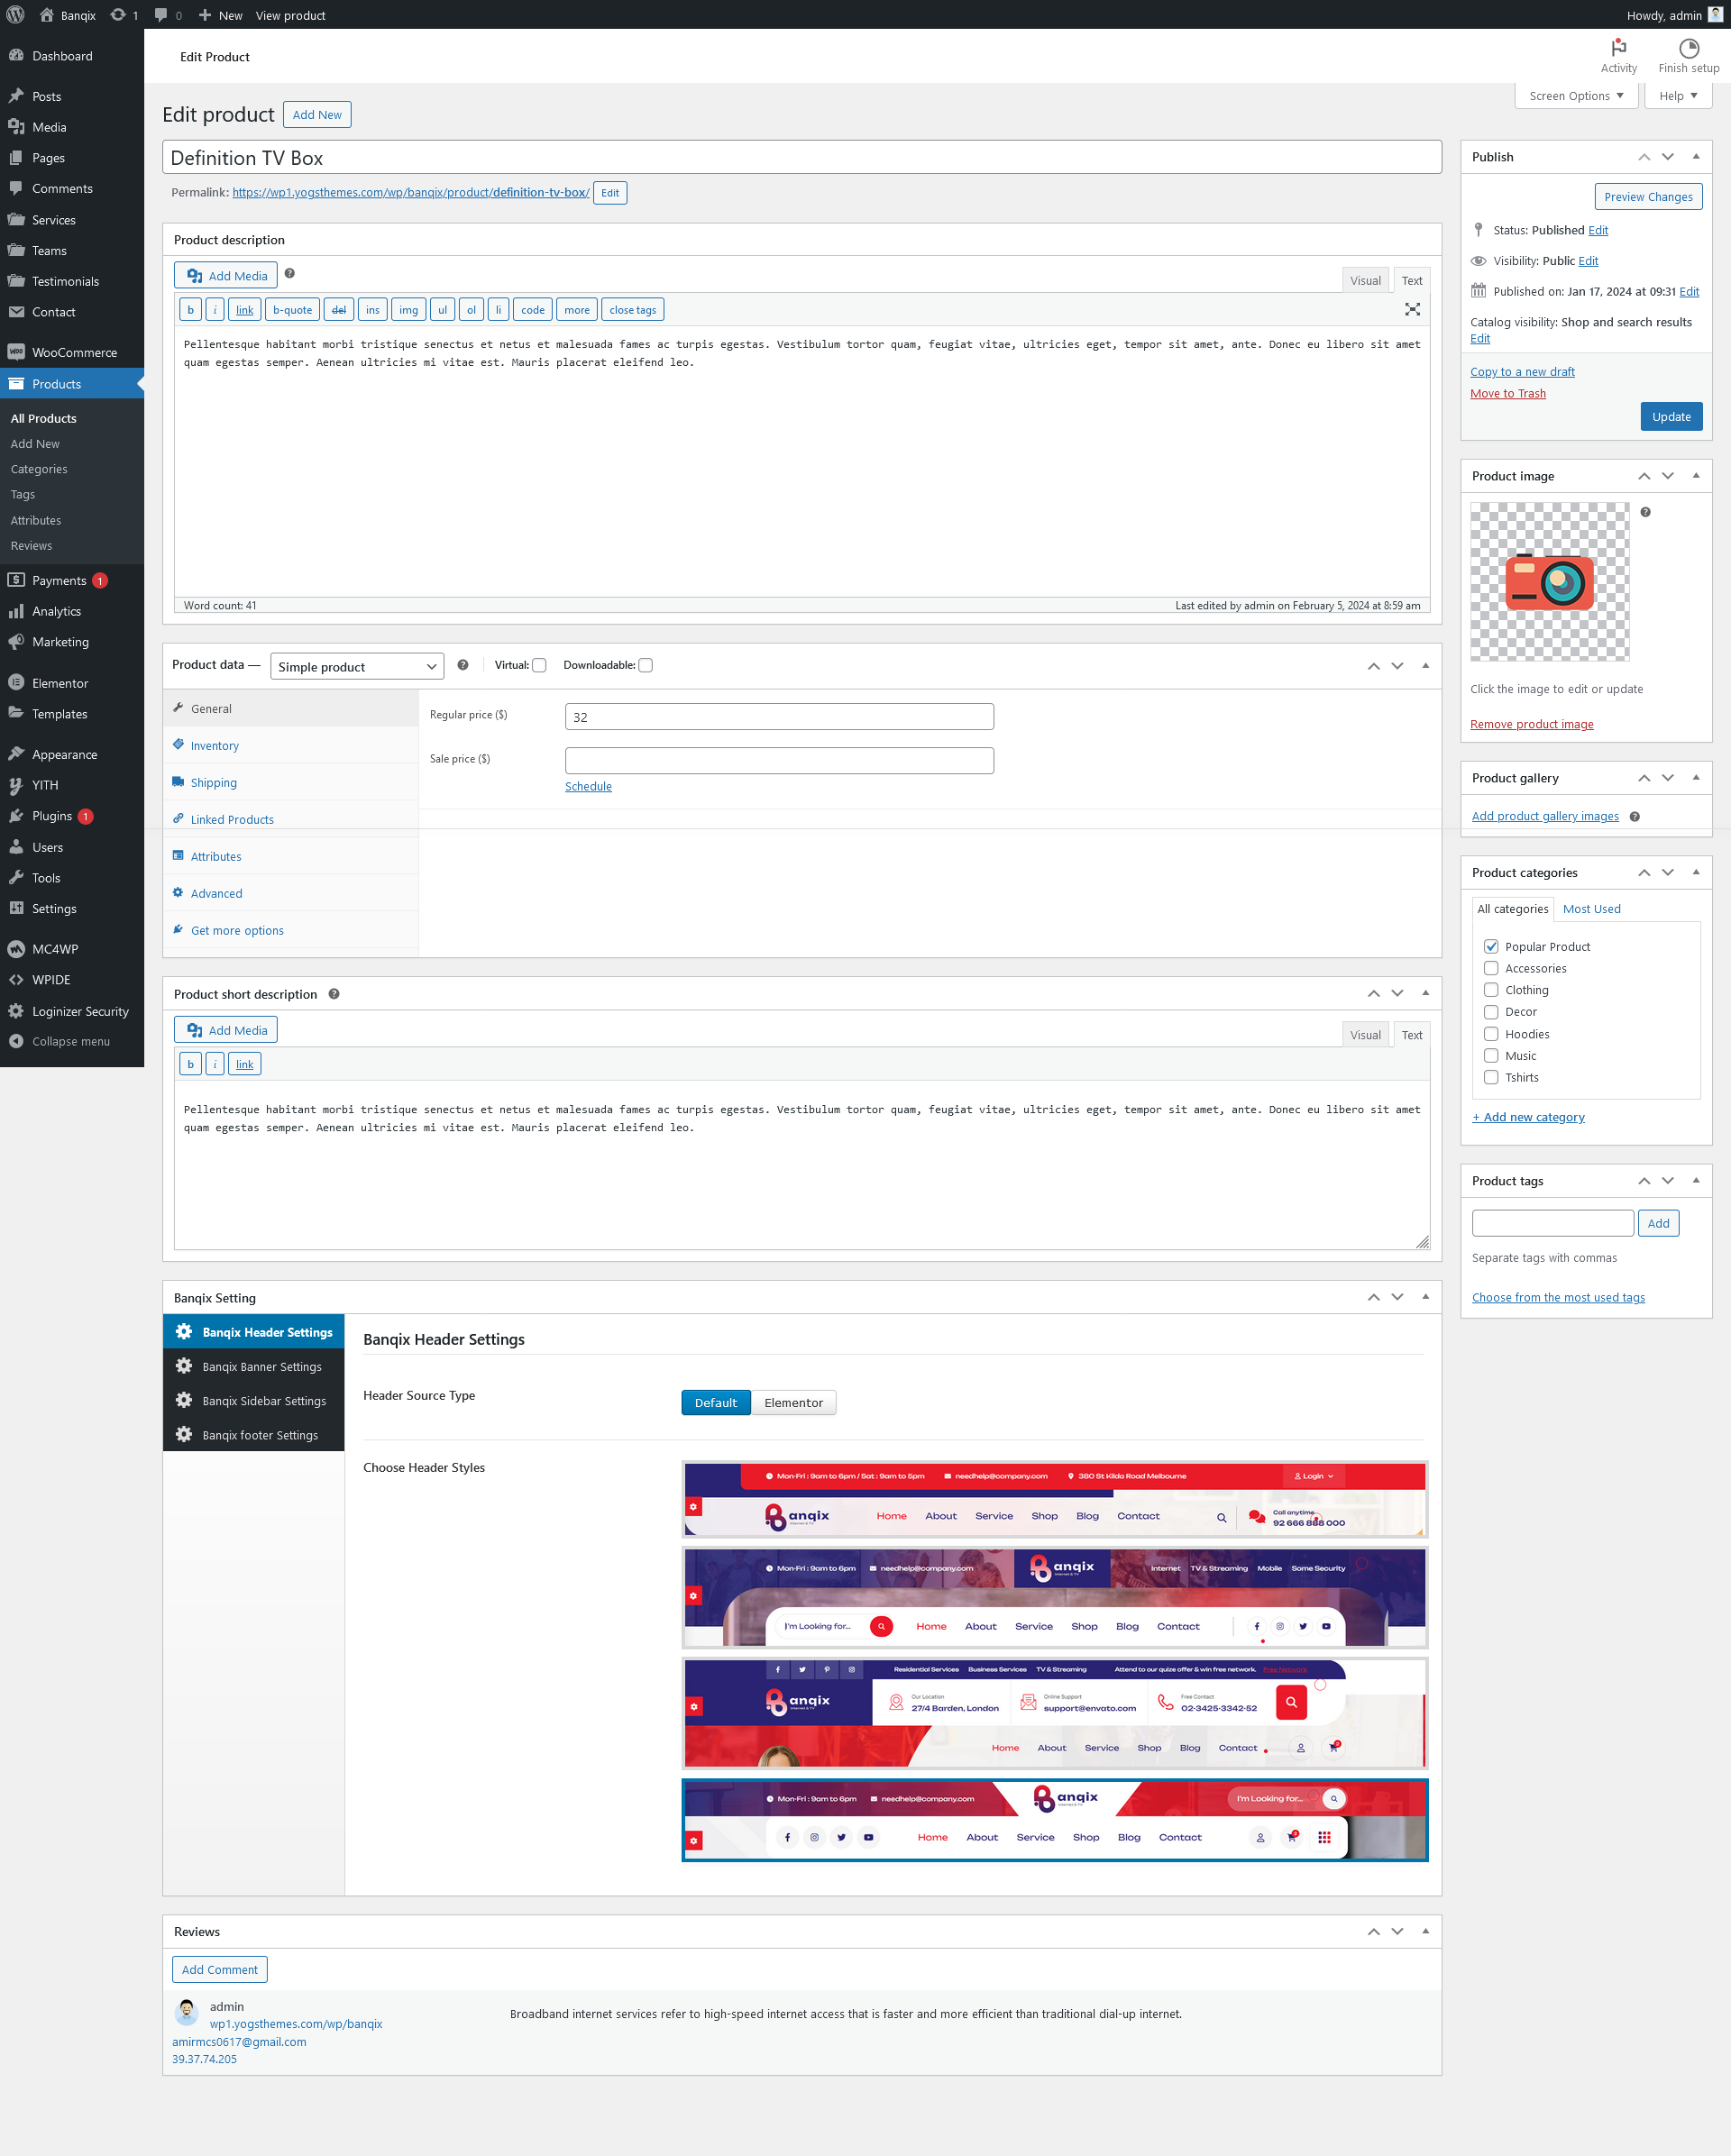Enable the Virtual checkbox
Viewport: 1731px width, 2156px height.
pyautogui.click(x=540, y=666)
